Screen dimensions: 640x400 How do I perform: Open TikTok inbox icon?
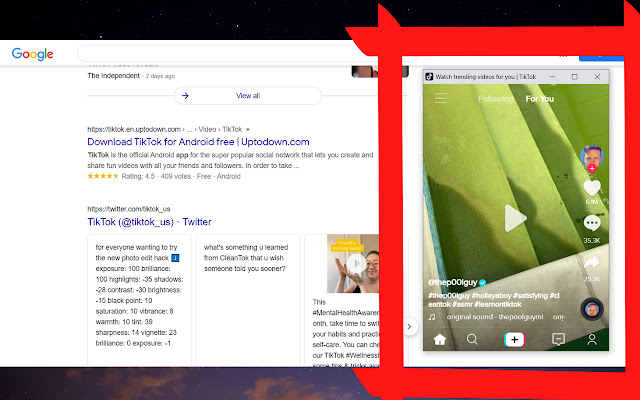point(558,340)
